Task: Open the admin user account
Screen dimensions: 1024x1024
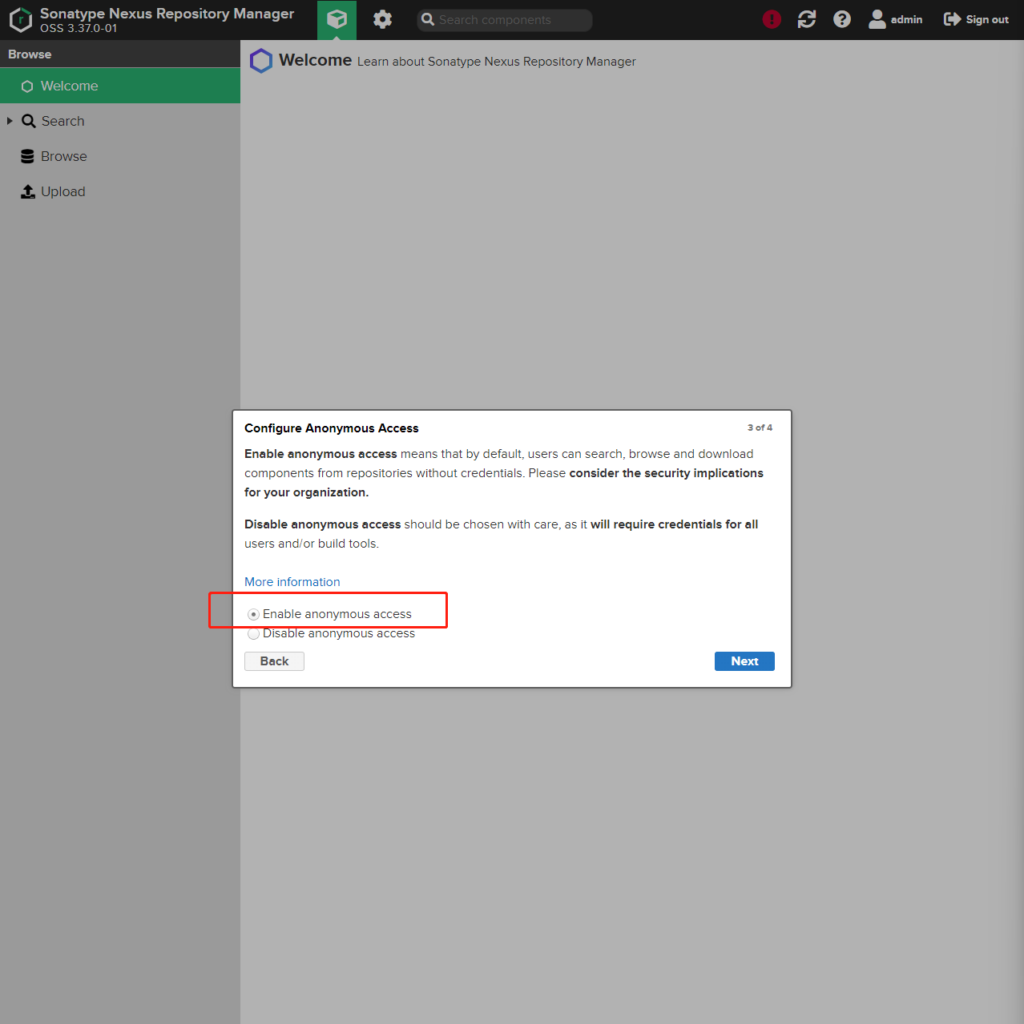Action: 895,20
